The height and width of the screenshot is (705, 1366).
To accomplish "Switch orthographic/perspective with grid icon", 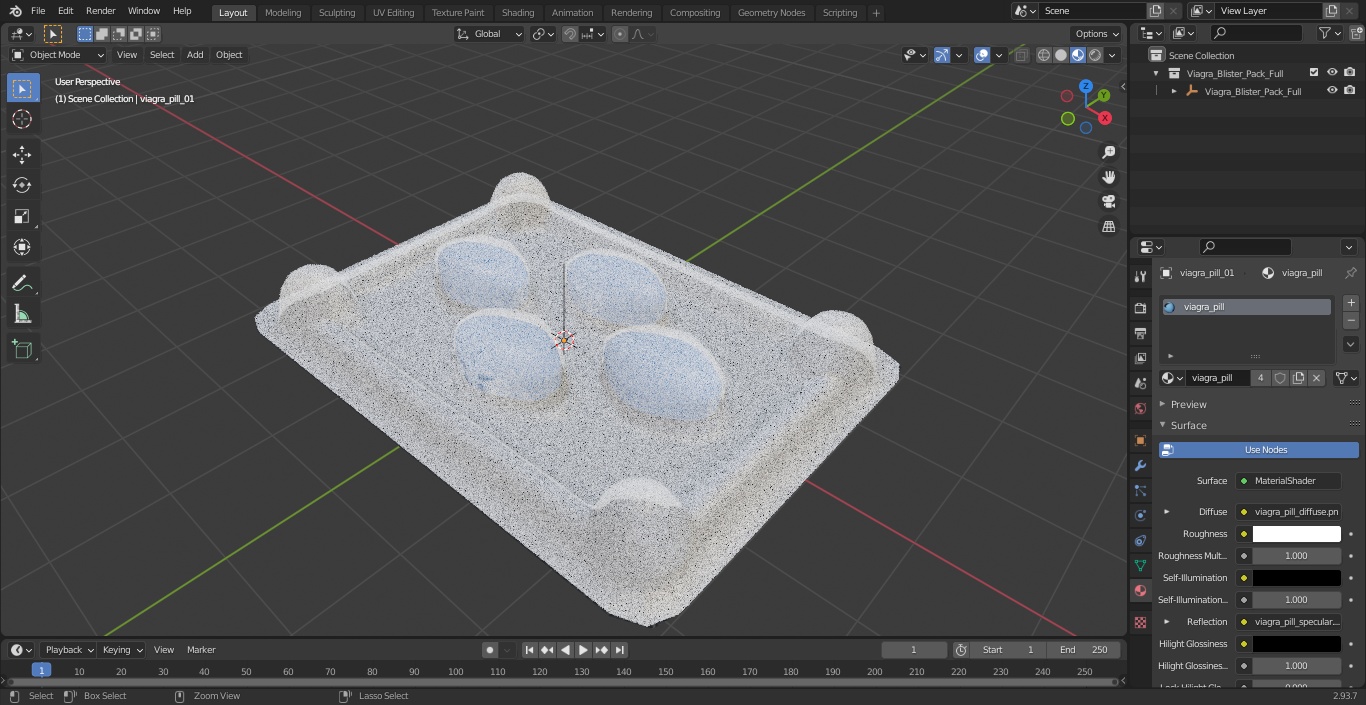I will [x=1108, y=227].
